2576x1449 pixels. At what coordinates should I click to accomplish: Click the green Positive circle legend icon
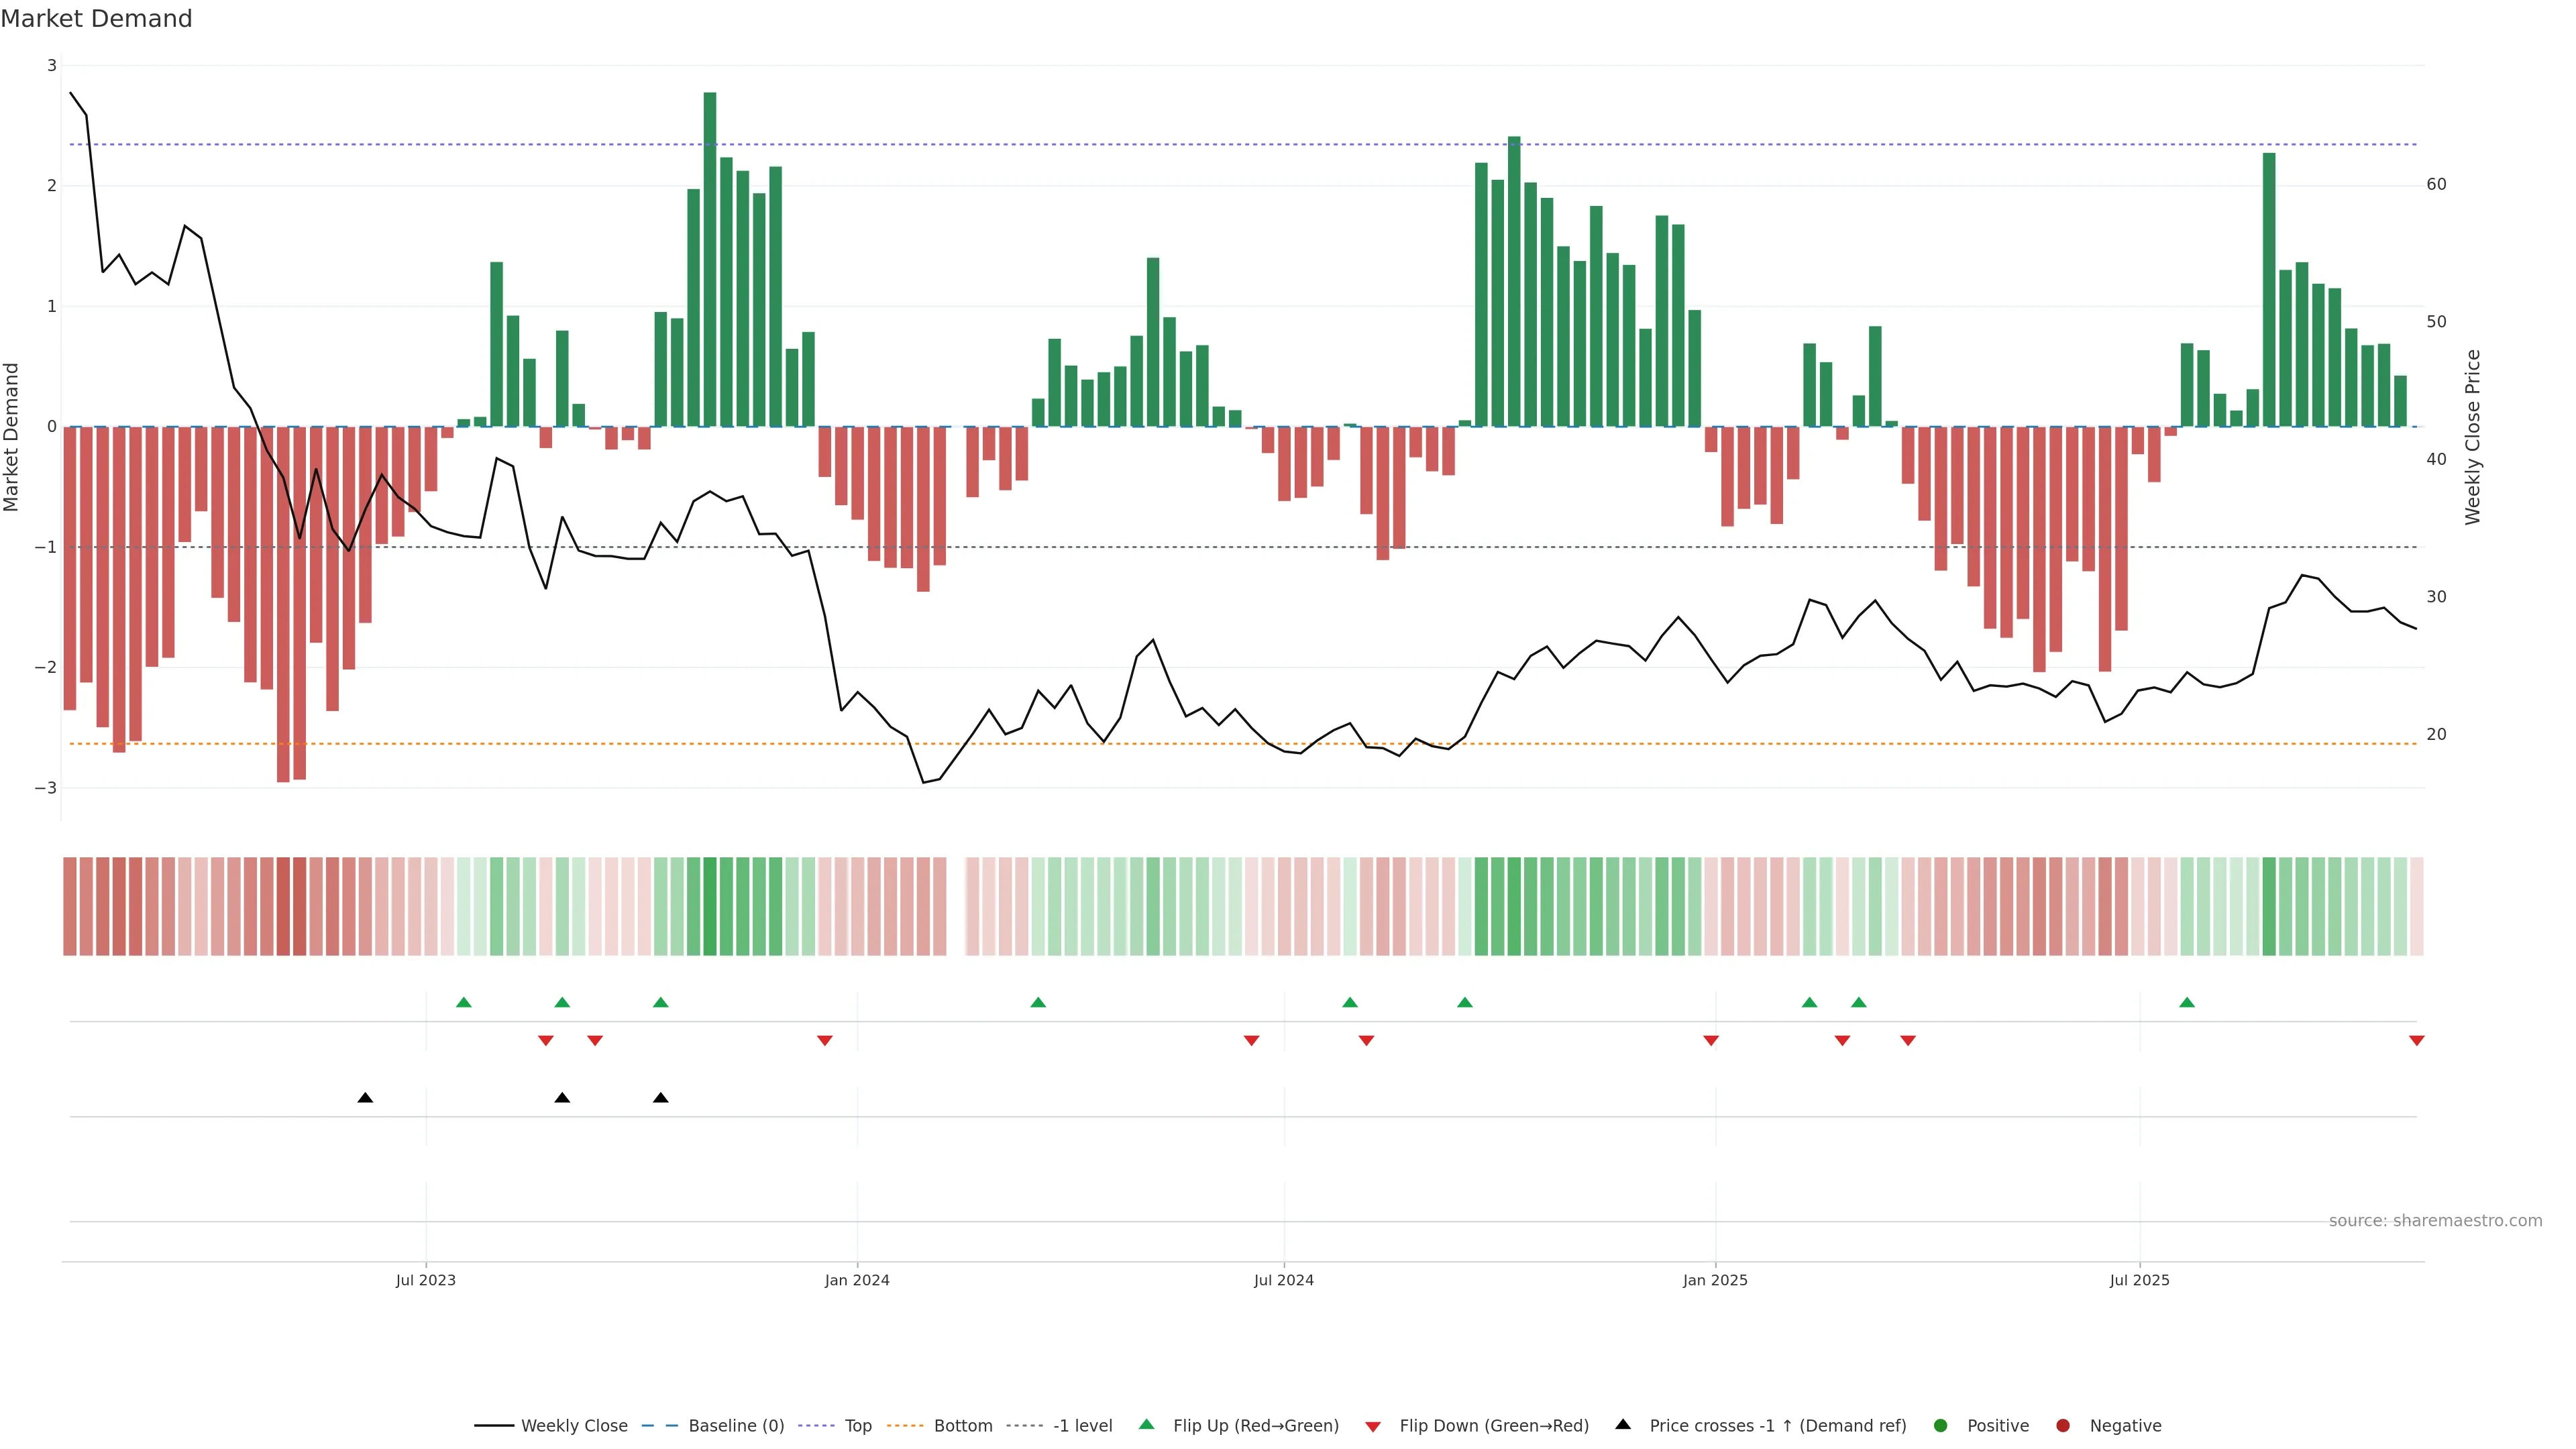click(x=1941, y=1426)
